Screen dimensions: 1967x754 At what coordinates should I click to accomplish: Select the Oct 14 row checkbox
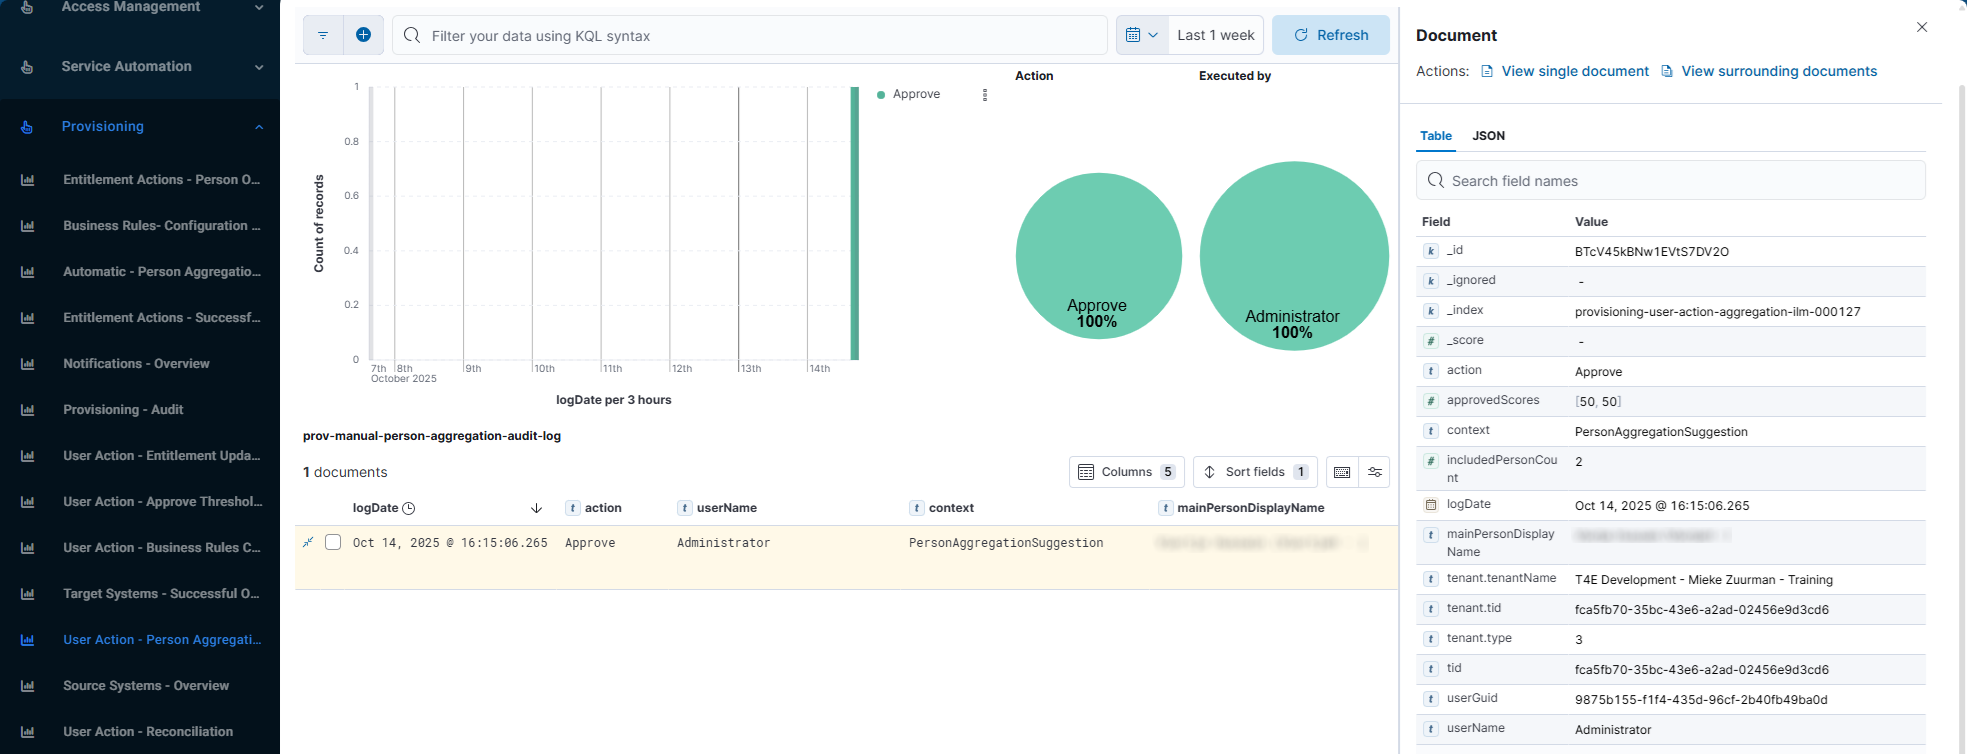coord(333,542)
